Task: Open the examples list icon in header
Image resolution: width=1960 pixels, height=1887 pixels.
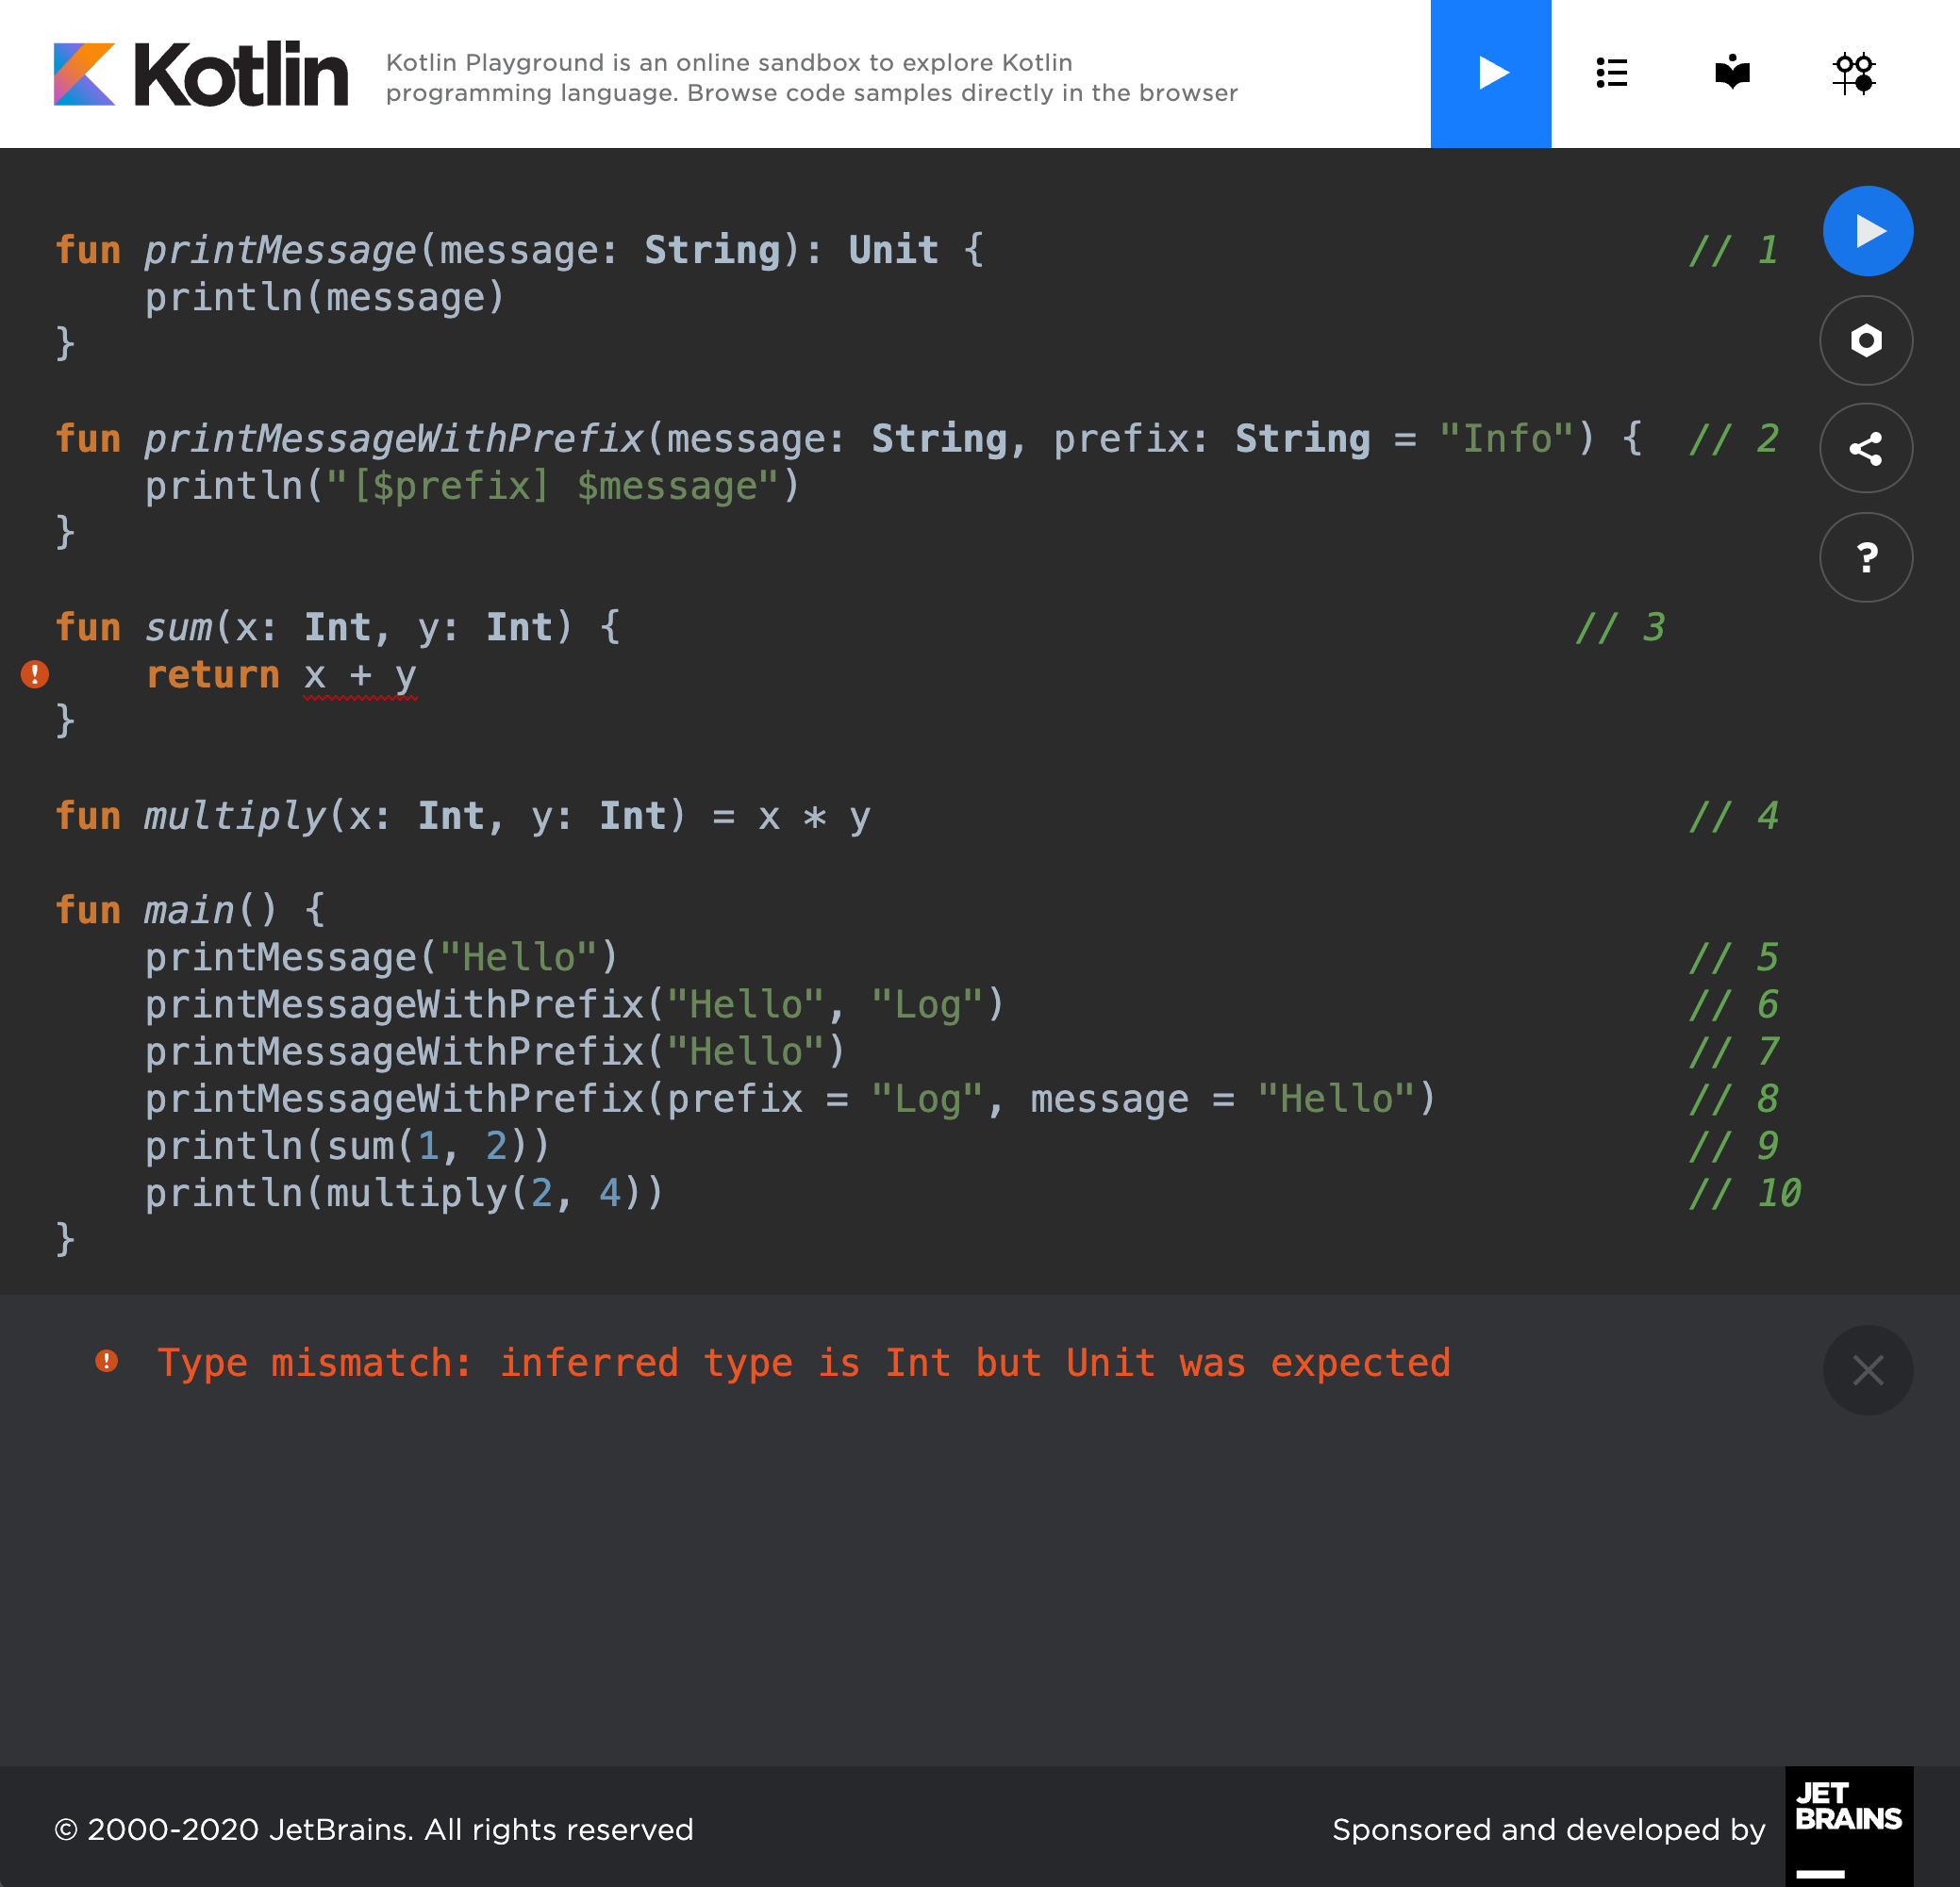Action: click(1612, 73)
